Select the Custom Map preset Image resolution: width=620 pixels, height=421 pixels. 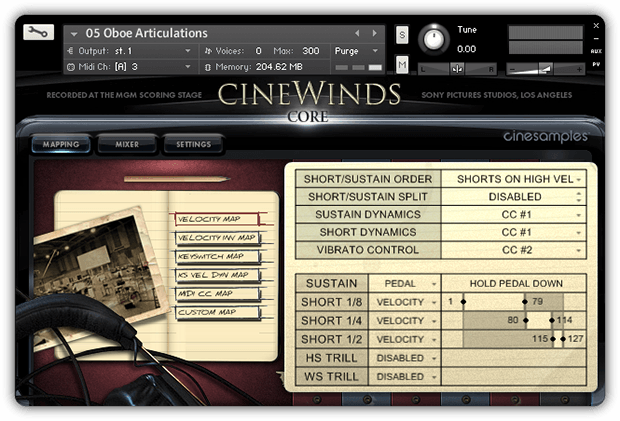217,312
